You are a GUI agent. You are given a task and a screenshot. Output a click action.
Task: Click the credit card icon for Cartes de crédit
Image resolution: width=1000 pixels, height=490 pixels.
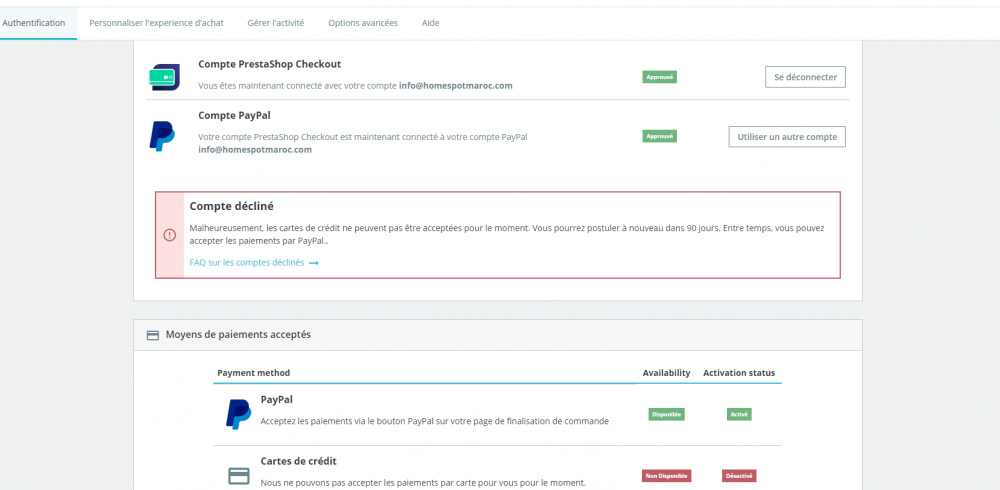tap(238, 476)
